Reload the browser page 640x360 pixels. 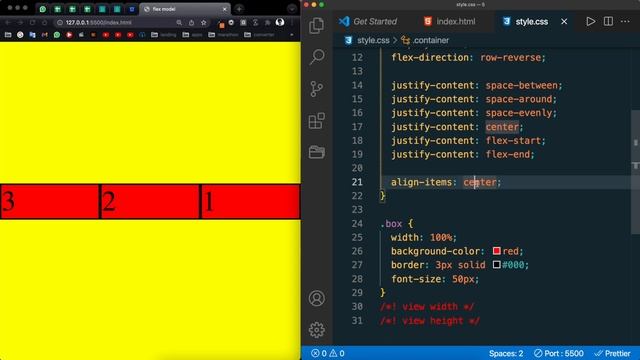32,22
